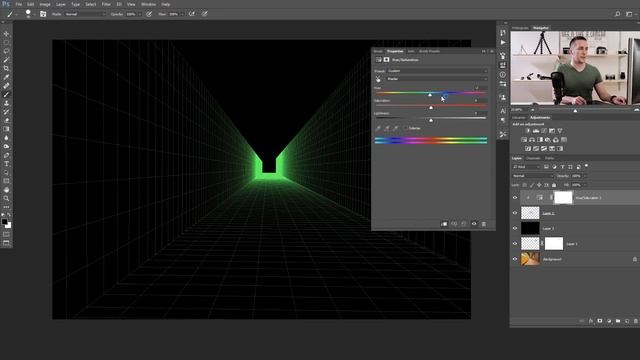
Task: Select the Brush tool in the toolbox
Action: (6, 94)
